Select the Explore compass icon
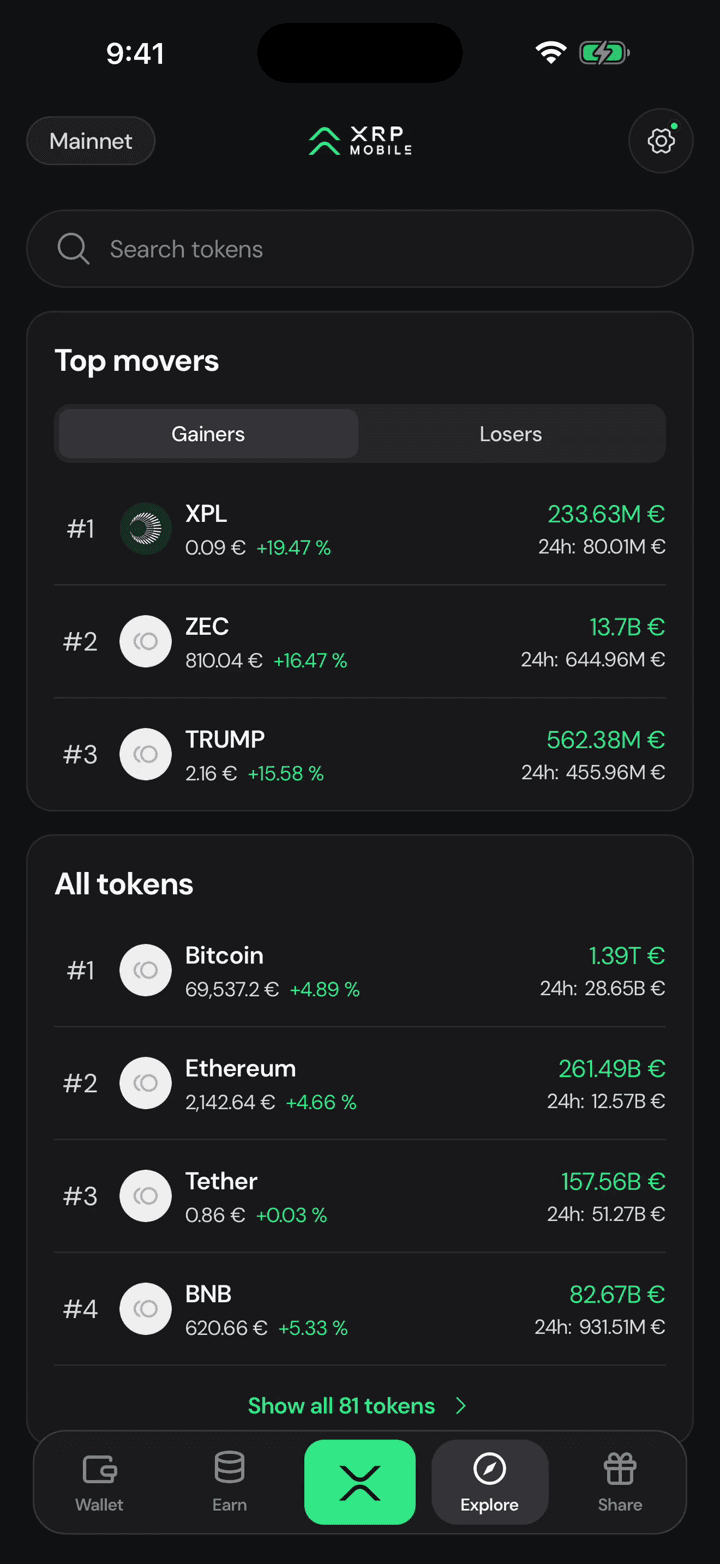This screenshot has width=720, height=1564. 489,1469
